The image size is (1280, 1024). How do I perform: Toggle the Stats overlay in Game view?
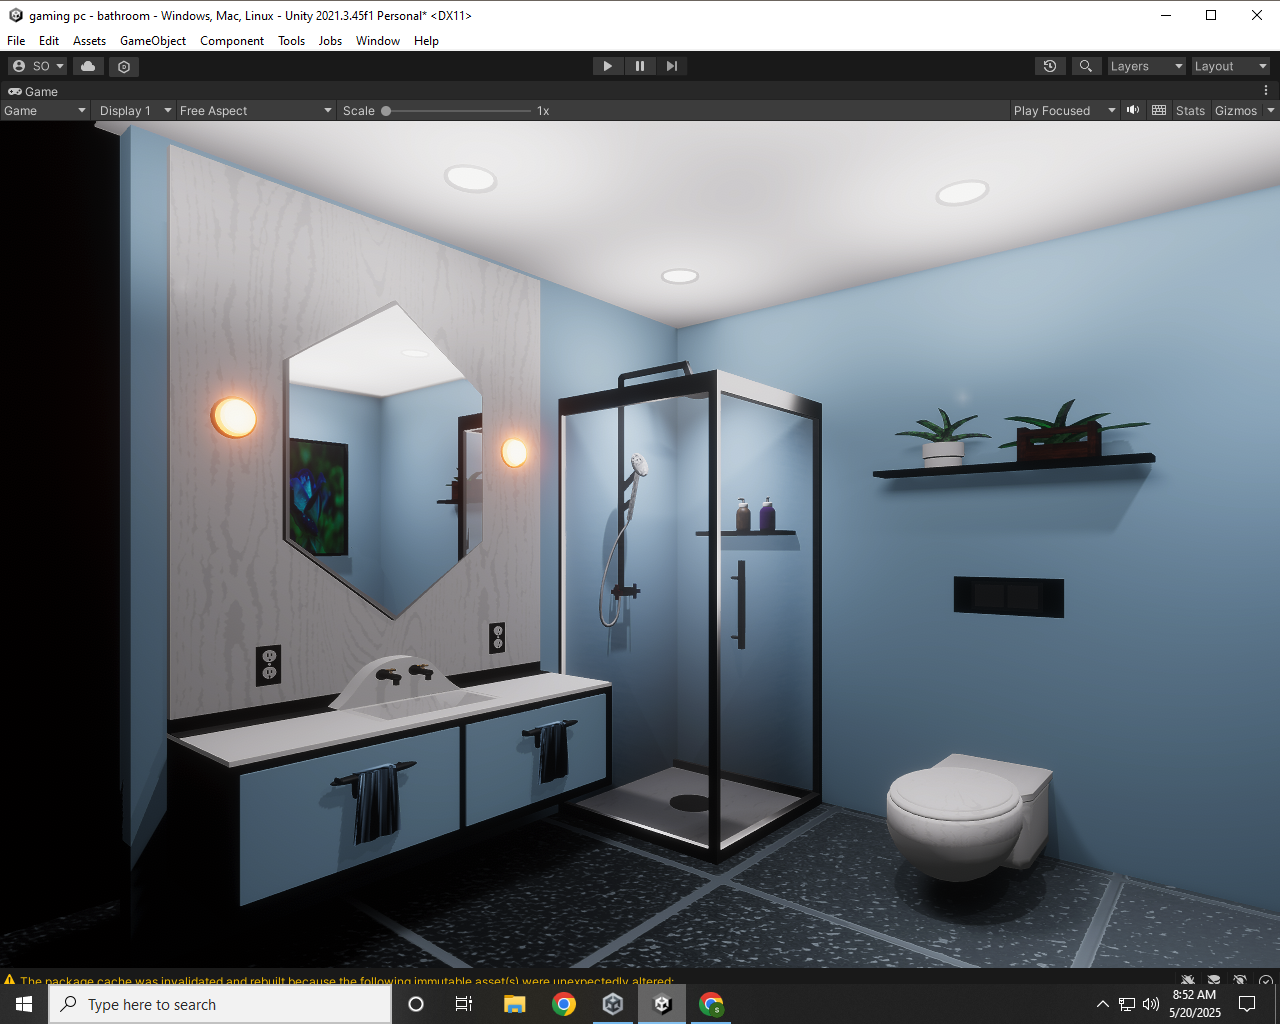click(x=1190, y=110)
